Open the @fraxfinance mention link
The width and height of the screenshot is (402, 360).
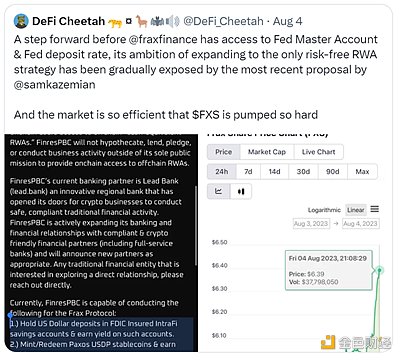click(x=163, y=39)
